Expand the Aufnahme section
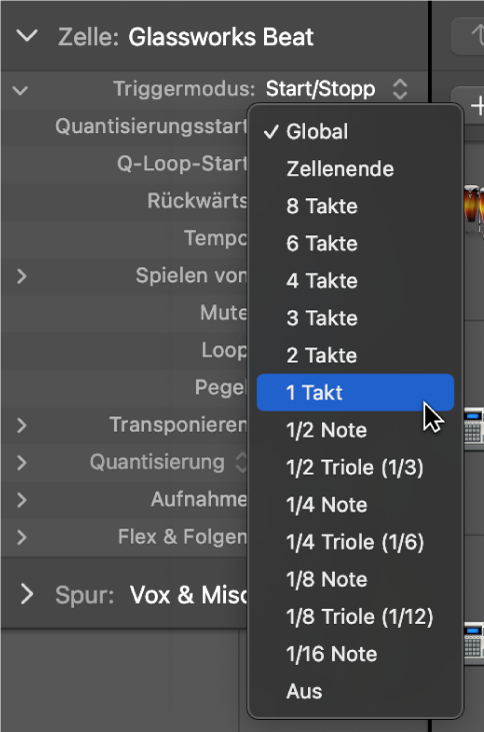The width and height of the screenshot is (484, 732). point(21,500)
